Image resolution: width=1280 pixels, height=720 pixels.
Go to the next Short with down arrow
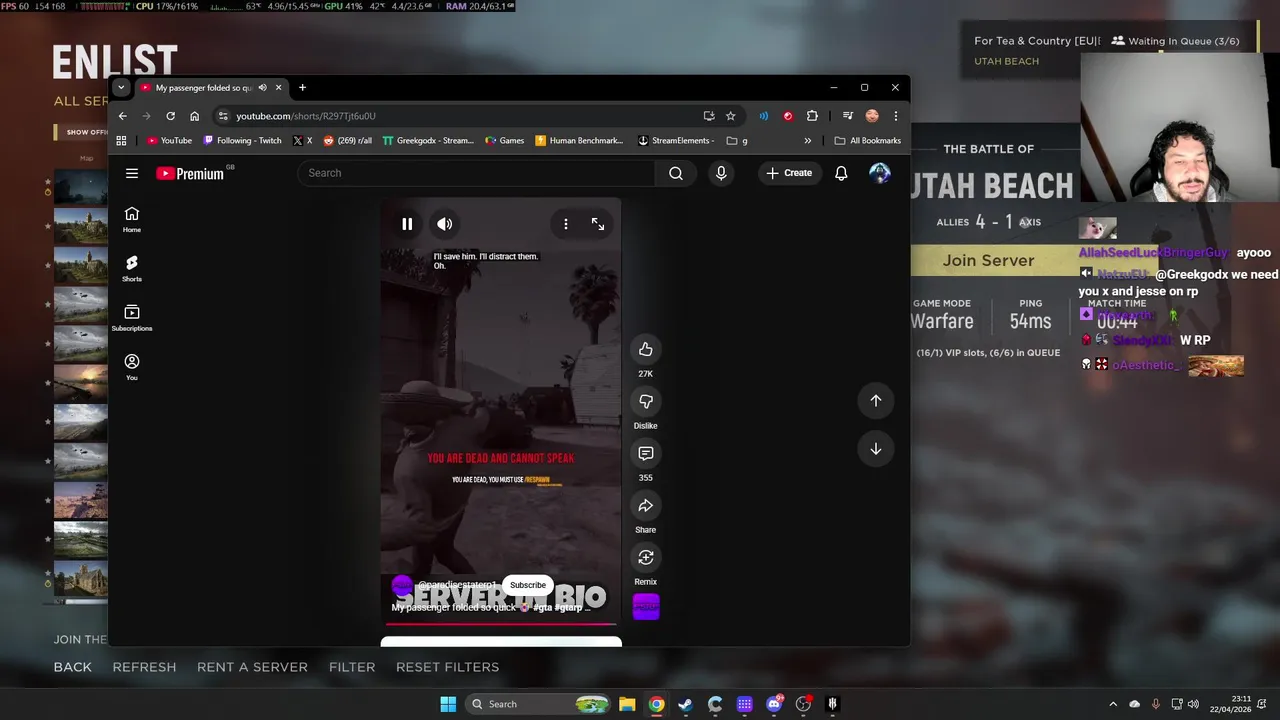coord(876,449)
